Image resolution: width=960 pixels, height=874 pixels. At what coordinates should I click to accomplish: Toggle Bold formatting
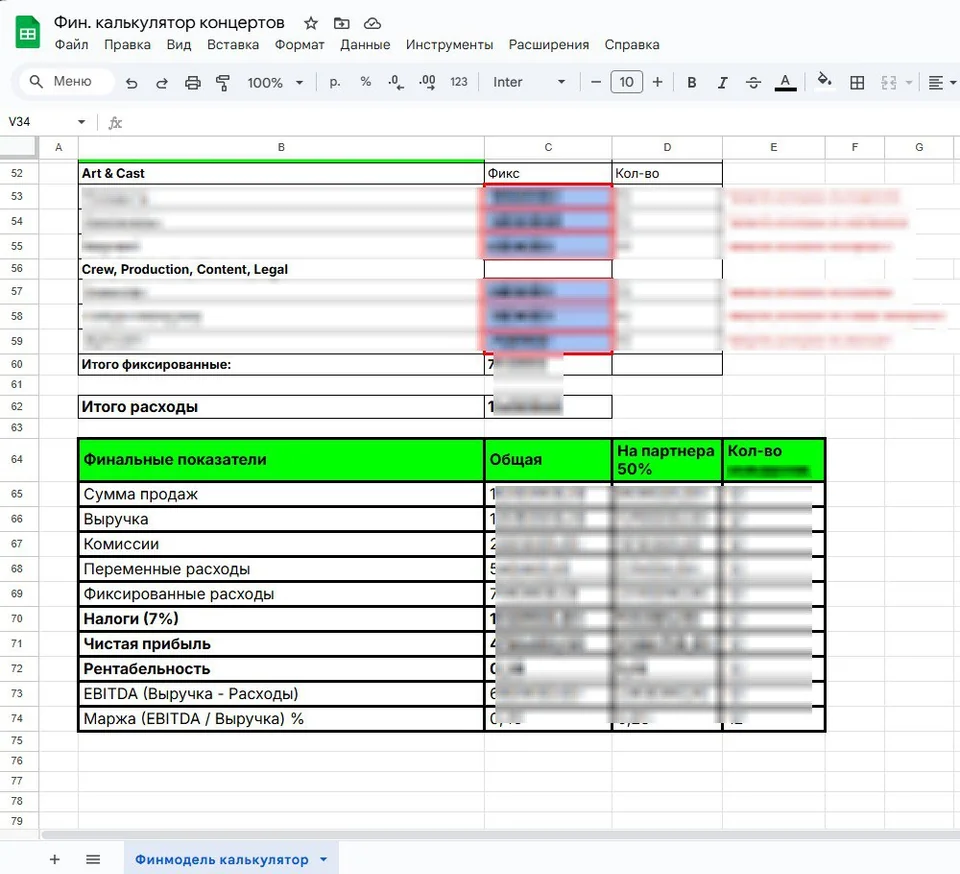click(691, 83)
